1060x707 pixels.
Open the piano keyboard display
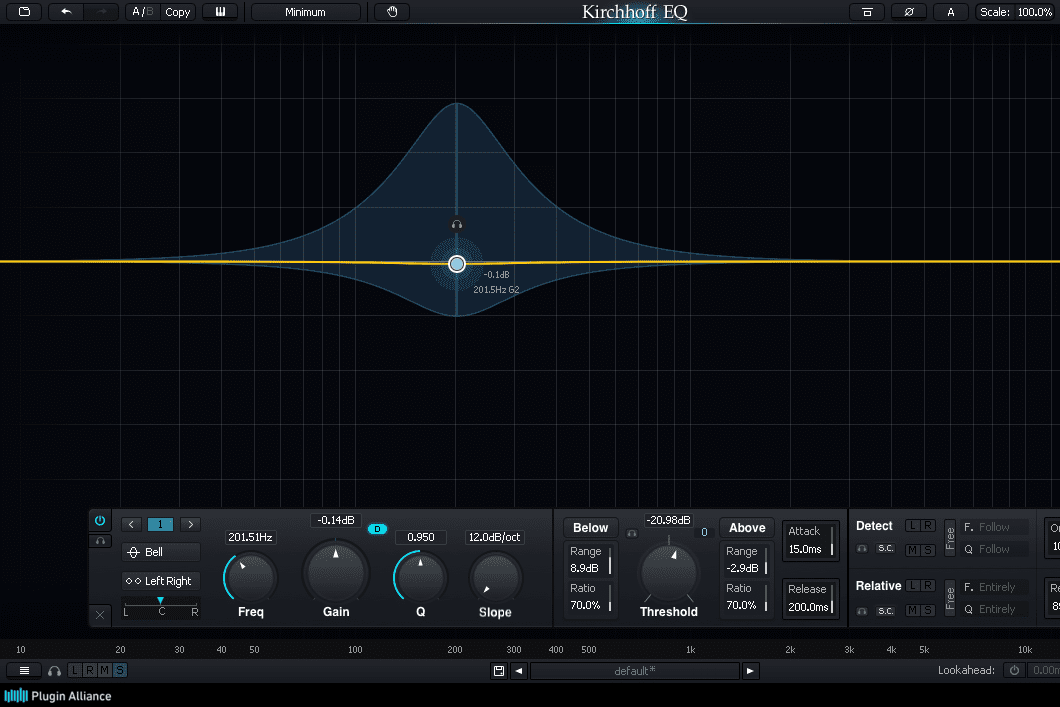[220, 11]
